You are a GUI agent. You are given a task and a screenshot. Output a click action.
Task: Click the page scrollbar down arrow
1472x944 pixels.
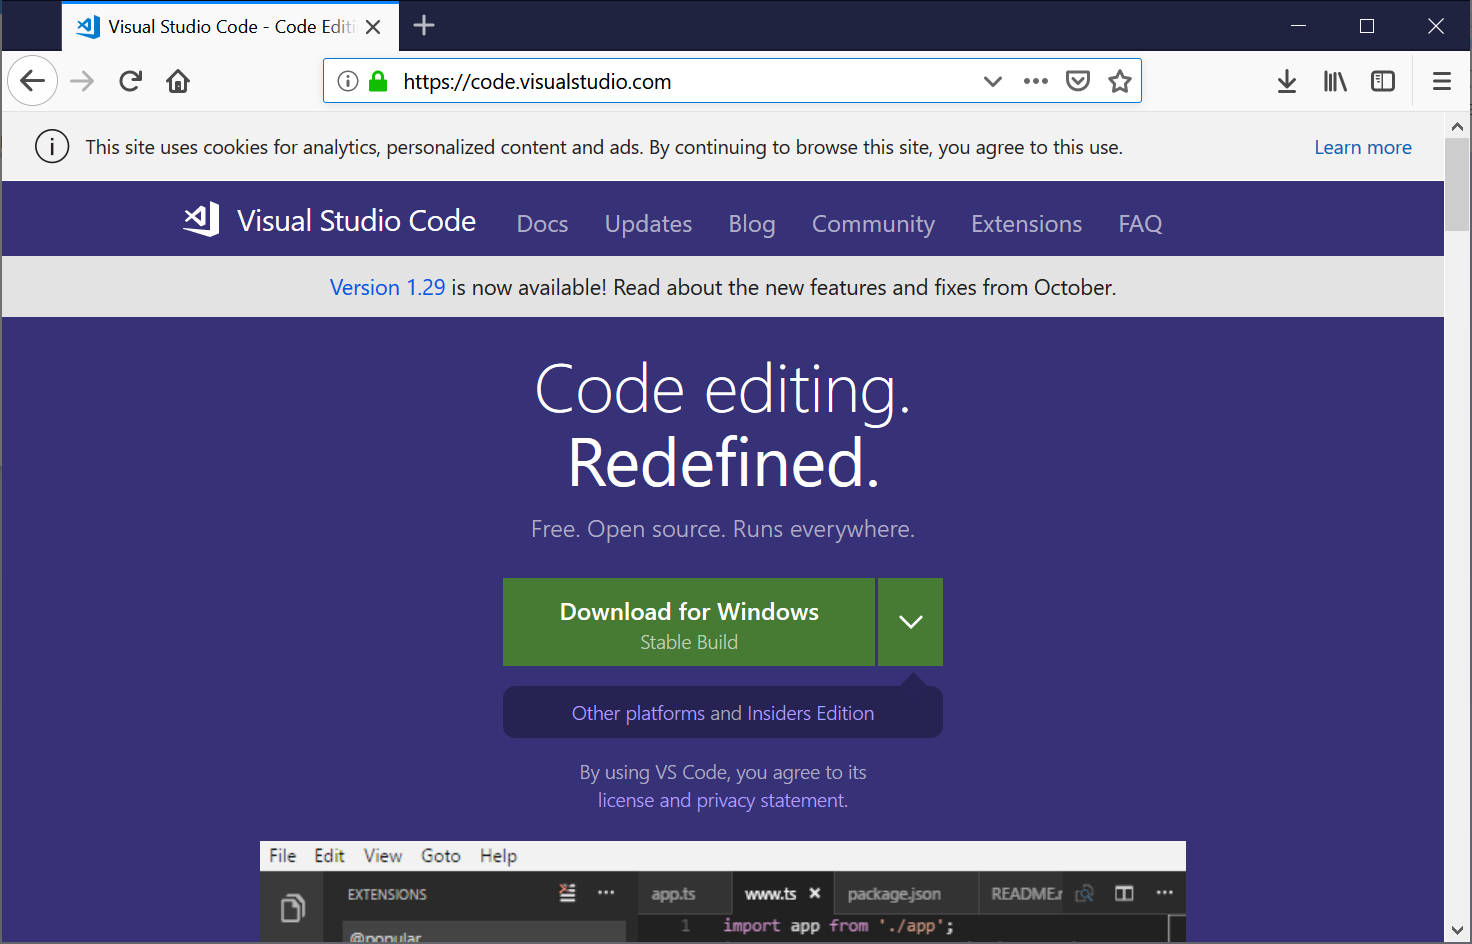click(x=1457, y=930)
